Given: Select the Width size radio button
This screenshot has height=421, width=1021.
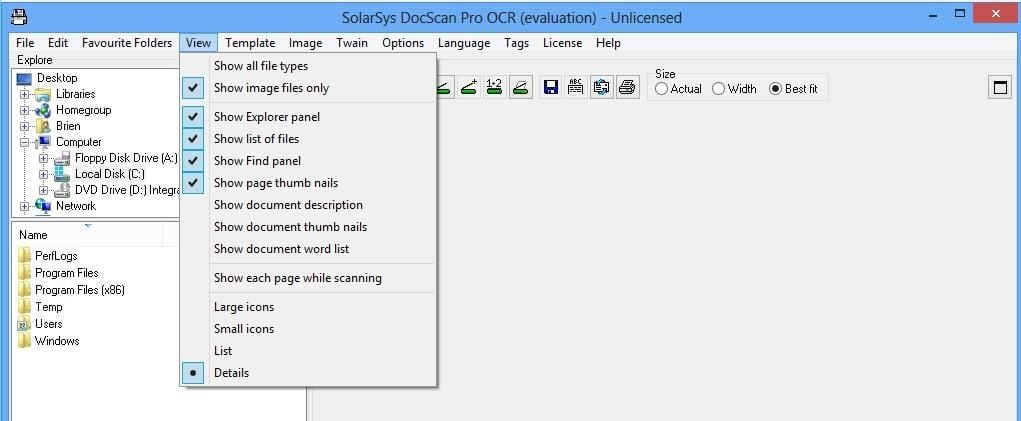Looking at the screenshot, I should (718, 89).
